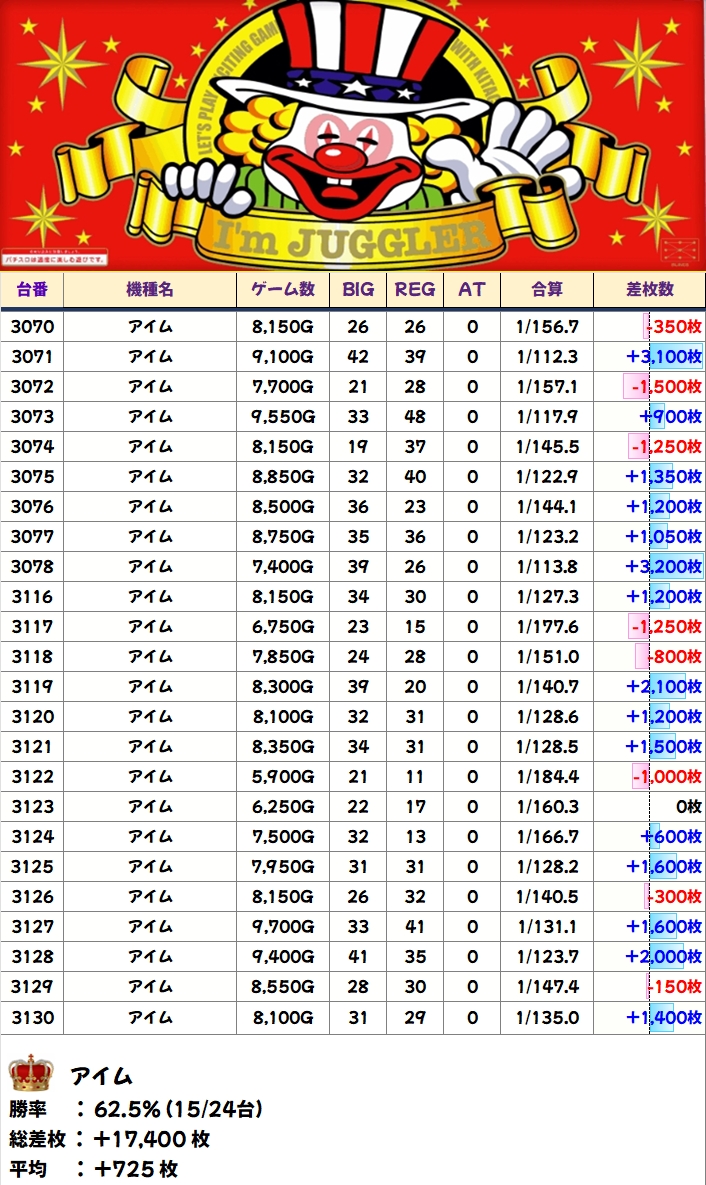This screenshot has width=706, height=1185.
Task: Click the +900枚 difference value
Action: click(x=670, y=416)
